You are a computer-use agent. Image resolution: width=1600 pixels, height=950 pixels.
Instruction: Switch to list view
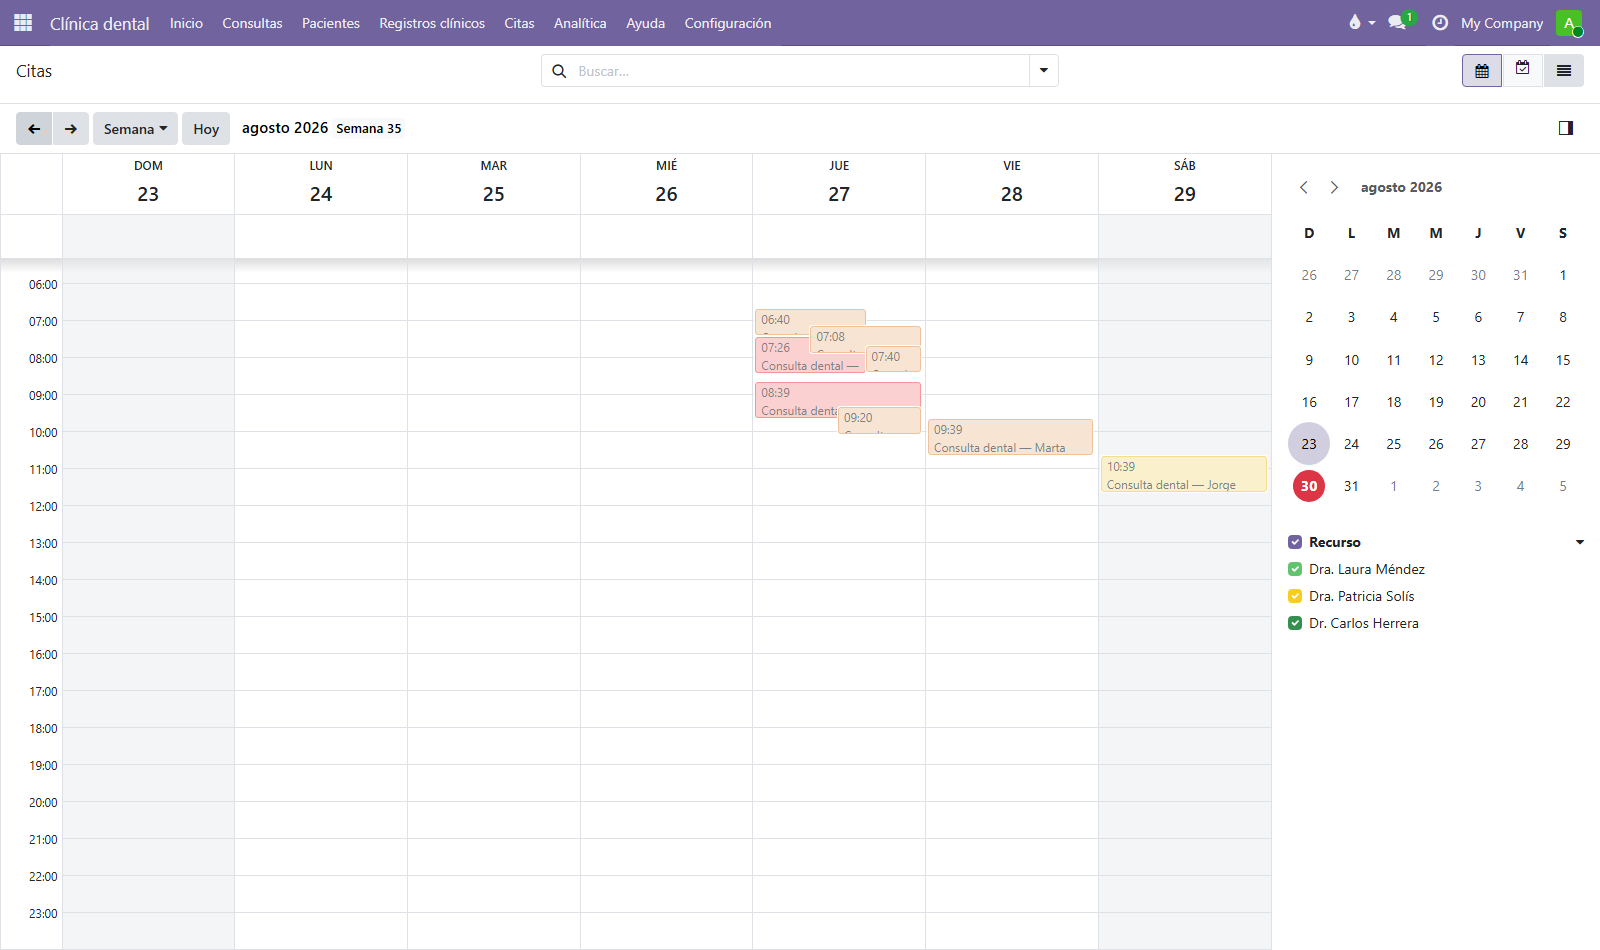click(x=1564, y=71)
